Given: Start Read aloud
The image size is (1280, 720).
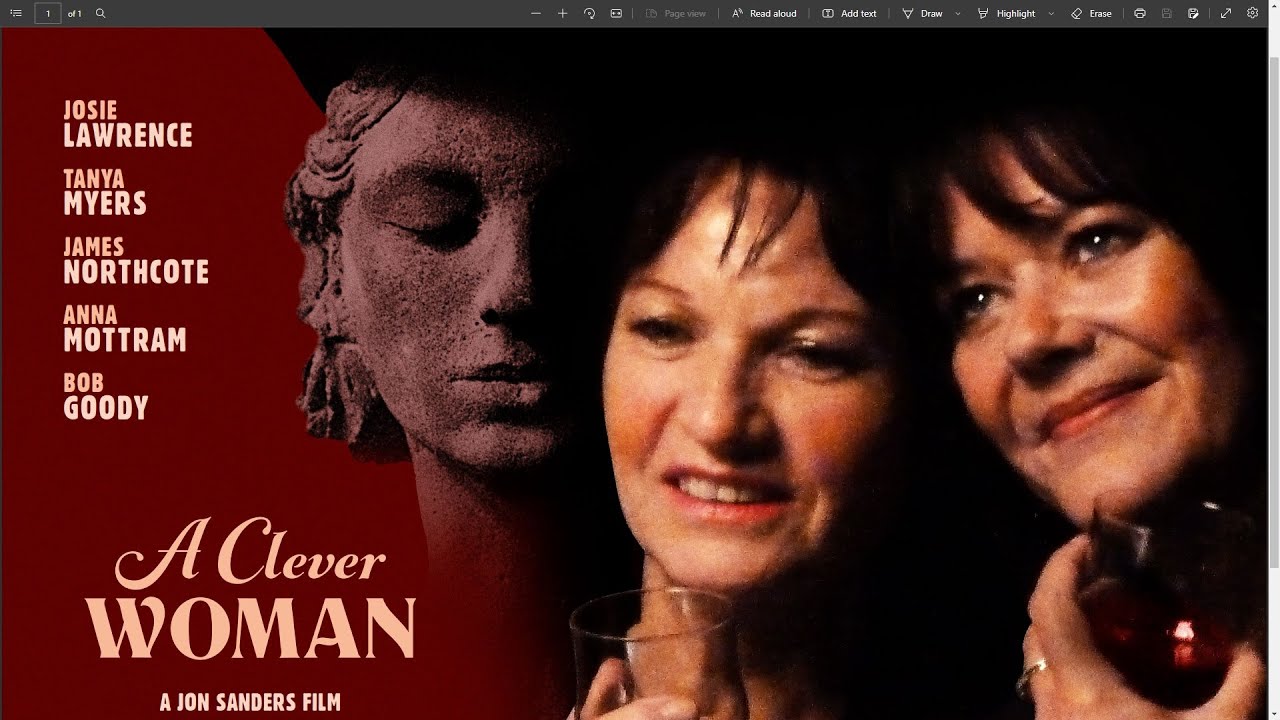Looking at the screenshot, I should (x=764, y=13).
